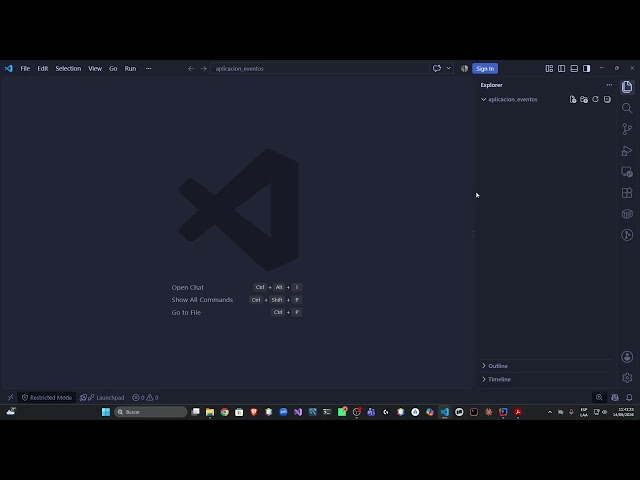Open the View menu
This screenshot has height=480, width=640.
(x=95, y=69)
